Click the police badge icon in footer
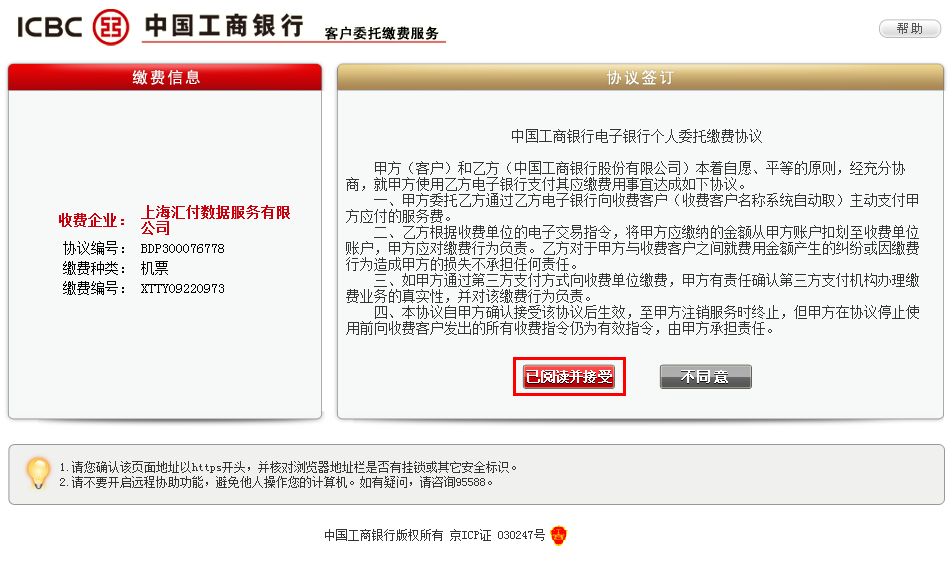The image size is (952, 565). point(558,535)
